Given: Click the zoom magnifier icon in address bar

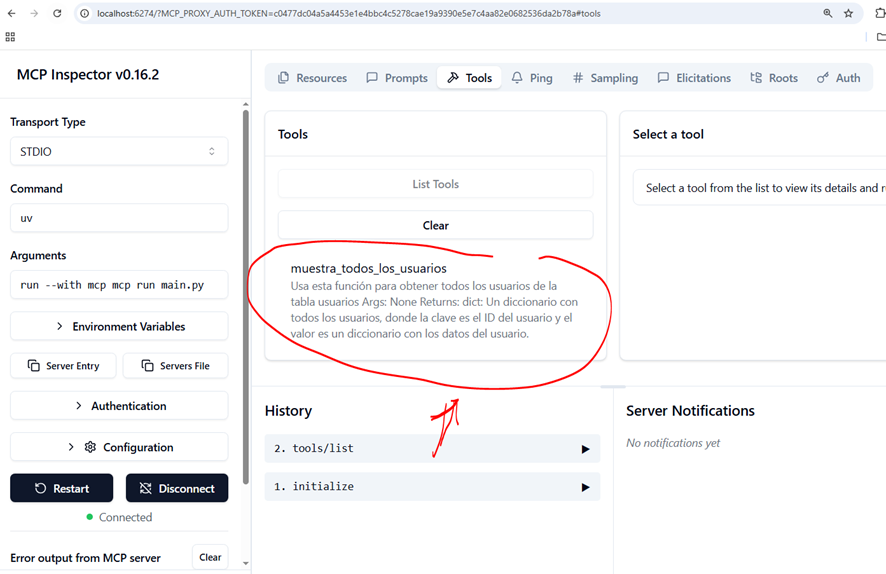Looking at the screenshot, I should [828, 14].
